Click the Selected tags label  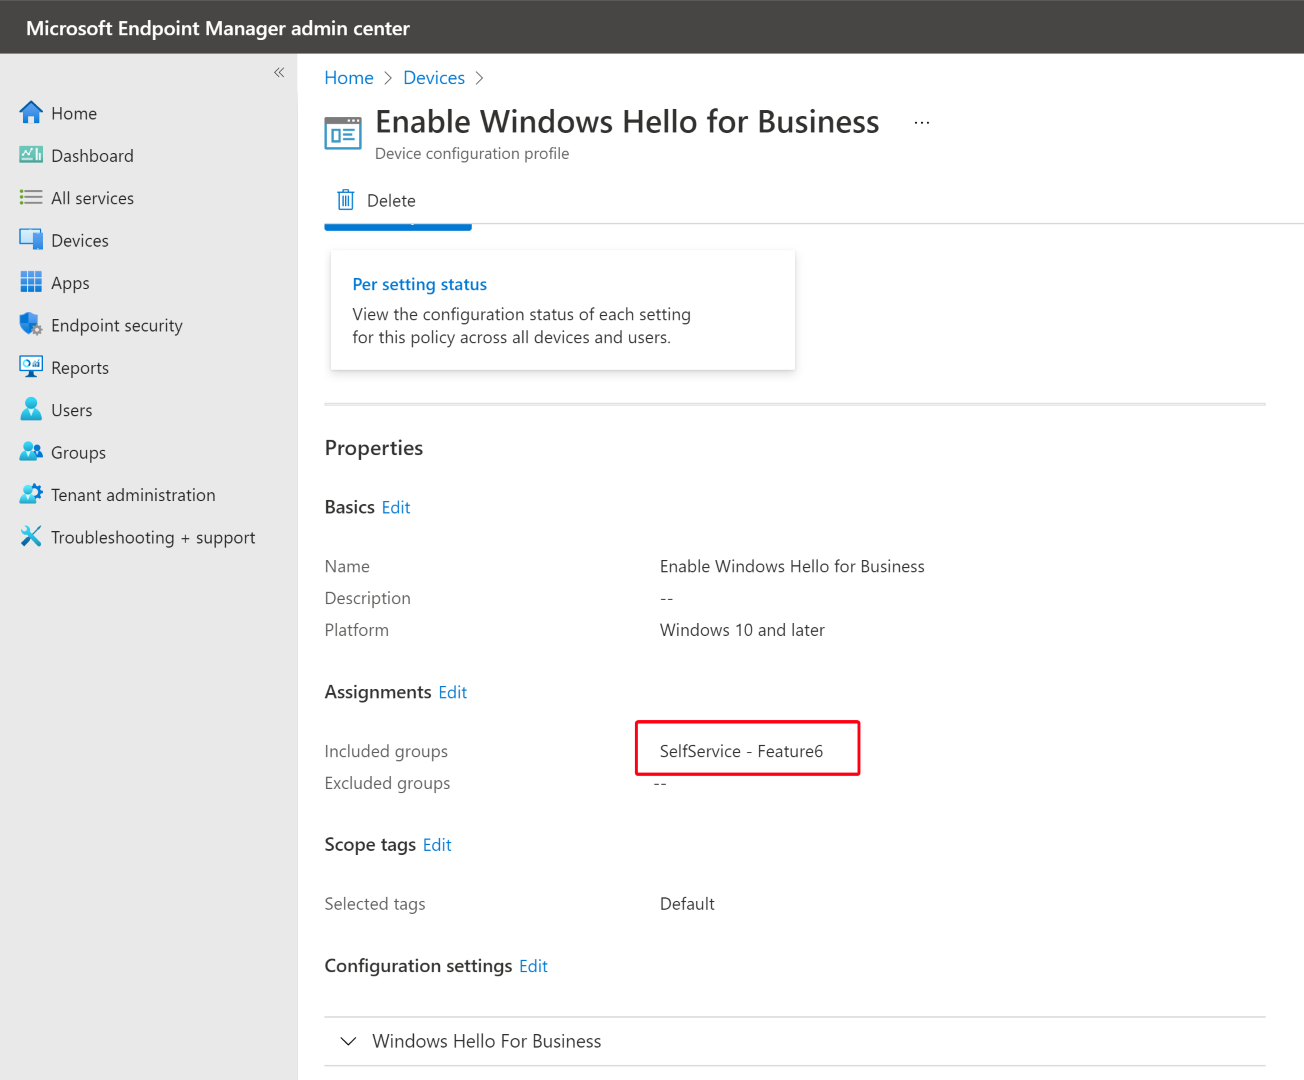375,904
